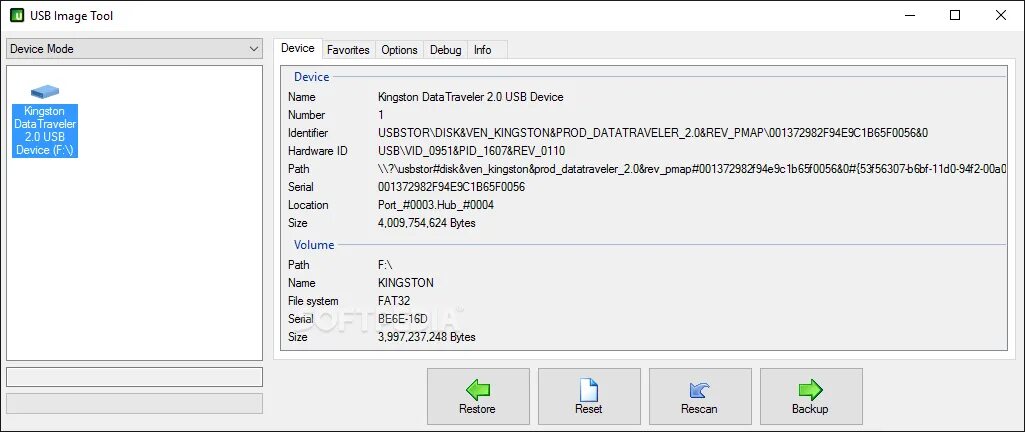Click the blue Rescan arrow icon

(699, 390)
